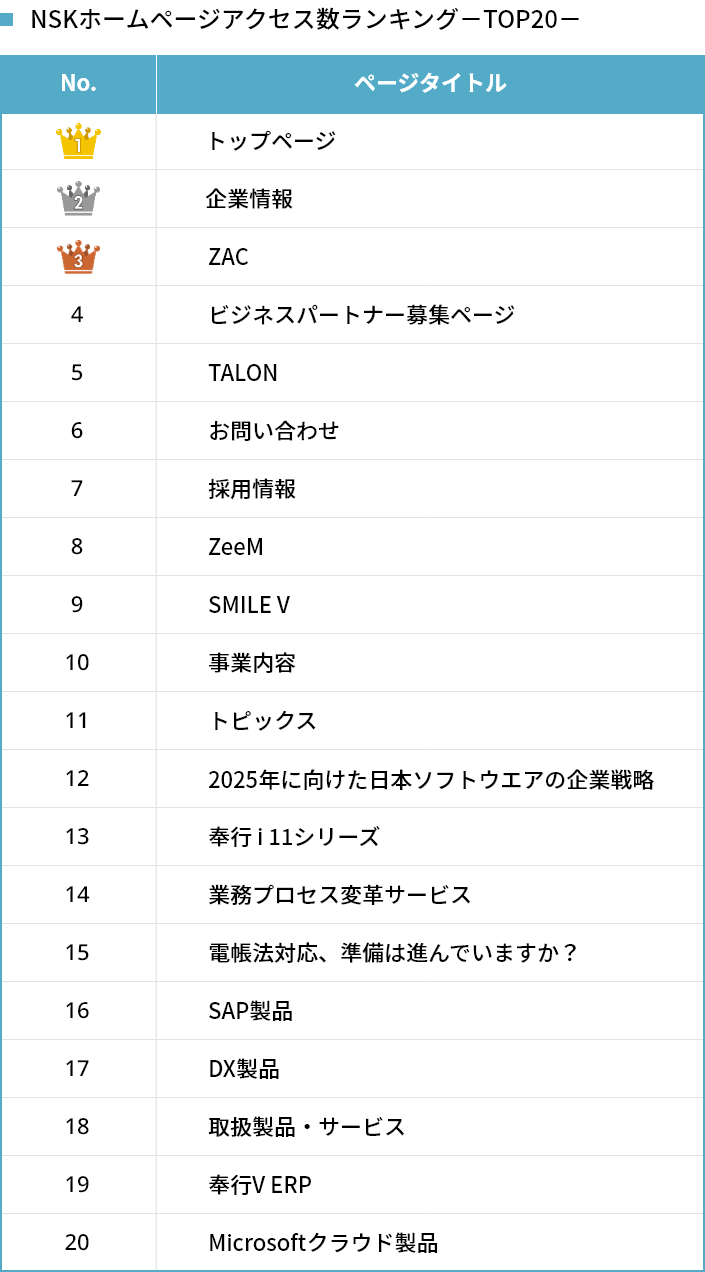This screenshot has width=705, height=1272.
Task: Click the bronze third-place crown icon
Action: coord(78,257)
